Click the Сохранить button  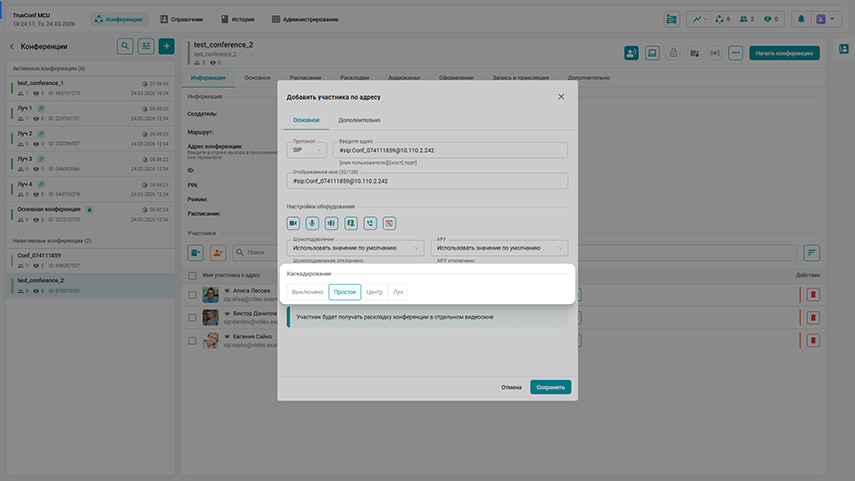(550, 387)
